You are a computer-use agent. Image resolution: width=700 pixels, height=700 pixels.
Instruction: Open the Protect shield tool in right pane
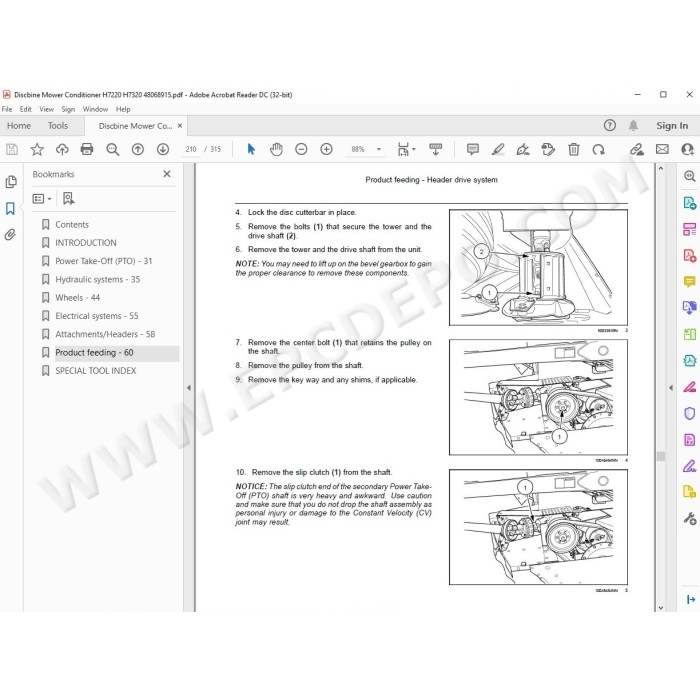point(689,413)
